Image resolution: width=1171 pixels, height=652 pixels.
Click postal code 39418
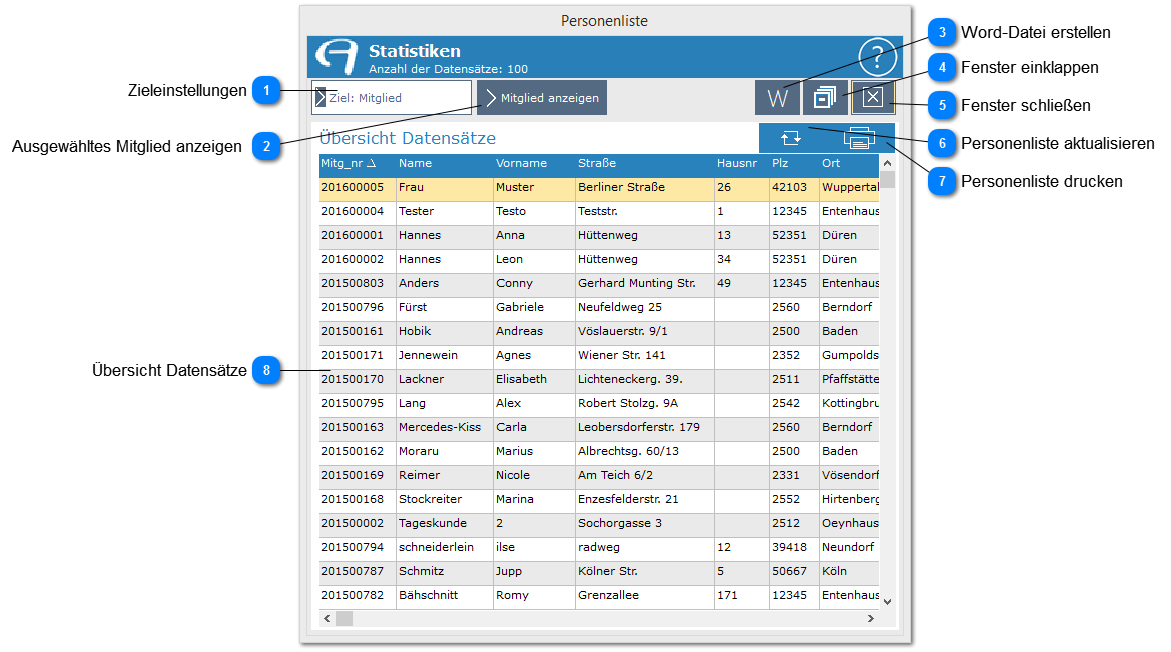tap(794, 547)
